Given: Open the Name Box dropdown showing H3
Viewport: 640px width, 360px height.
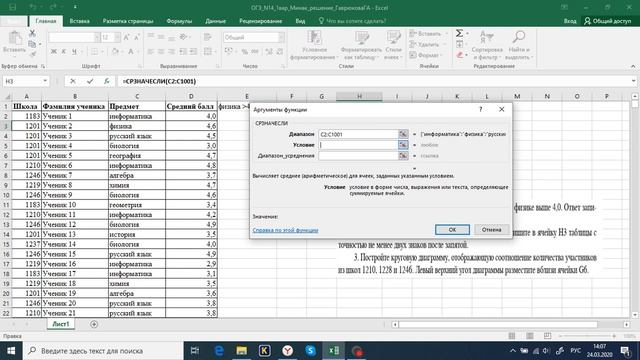Looking at the screenshot, I should 45,81.
